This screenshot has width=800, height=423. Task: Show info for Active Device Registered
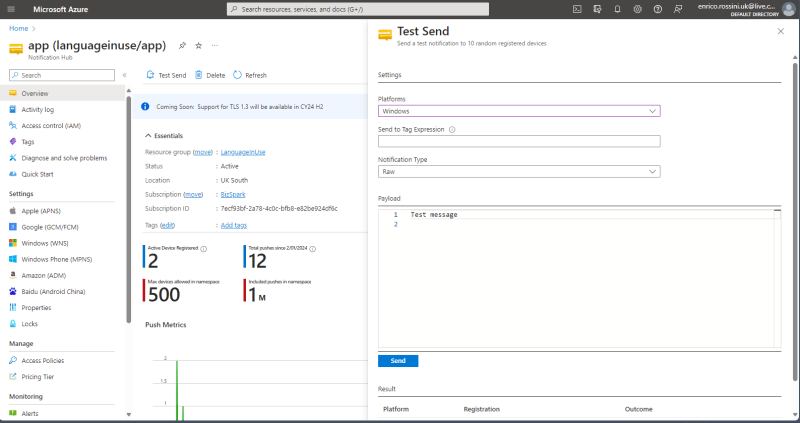pyautogui.click(x=204, y=249)
